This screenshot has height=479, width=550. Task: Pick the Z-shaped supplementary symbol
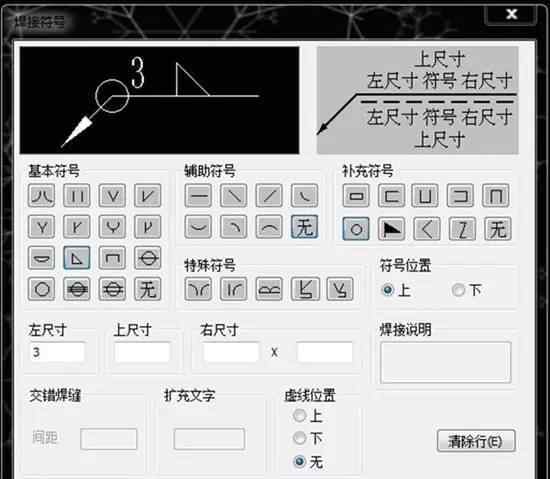pyautogui.click(x=462, y=229)
